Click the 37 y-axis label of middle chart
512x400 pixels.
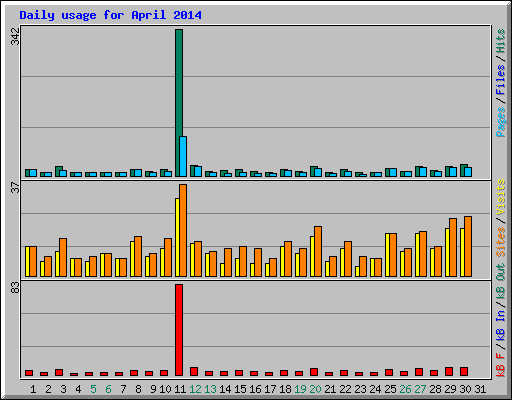pos(15,188)
